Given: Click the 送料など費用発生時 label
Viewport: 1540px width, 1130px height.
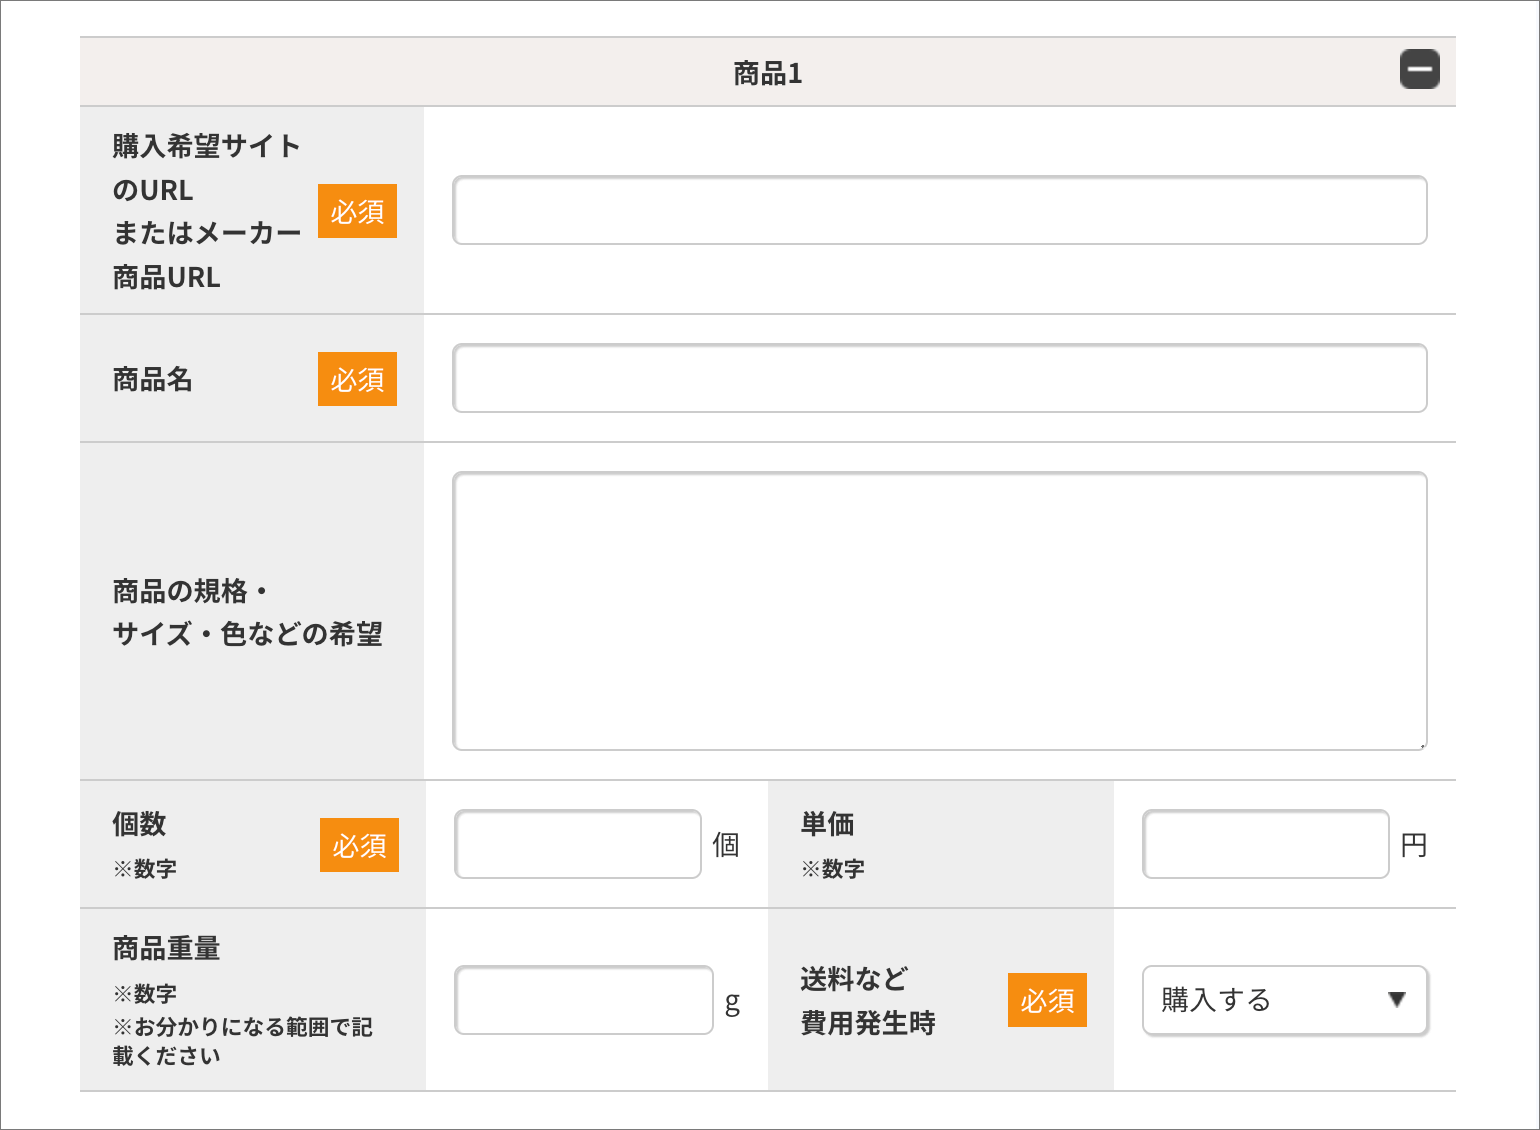Looking at the screenshot, I should [867, 1001].
